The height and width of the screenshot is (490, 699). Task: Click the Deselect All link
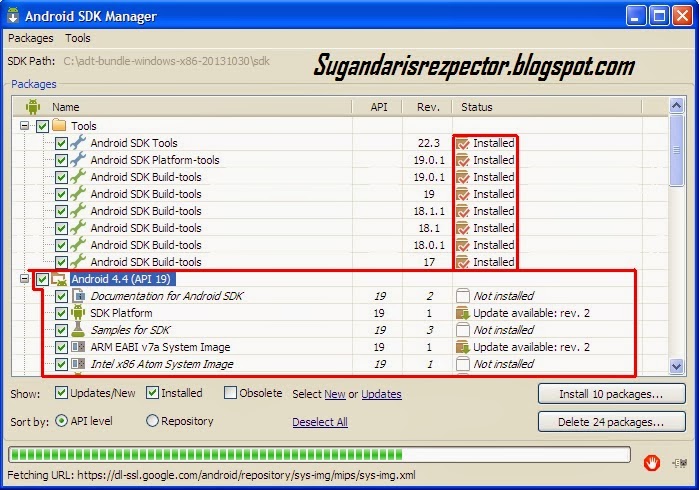pos(320,422)
